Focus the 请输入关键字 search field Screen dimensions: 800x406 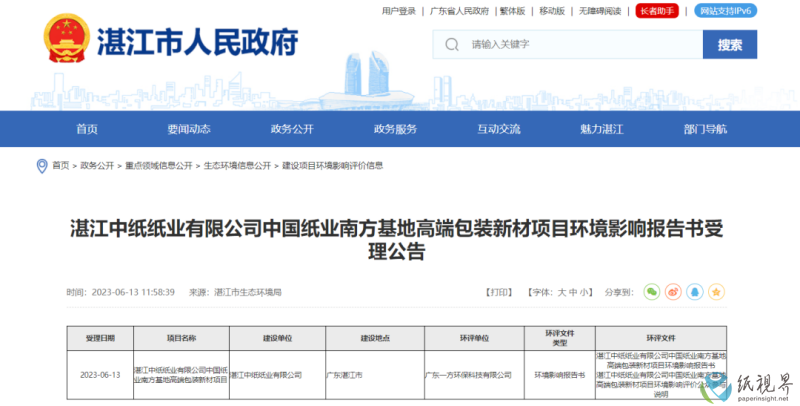click(568, 44)
